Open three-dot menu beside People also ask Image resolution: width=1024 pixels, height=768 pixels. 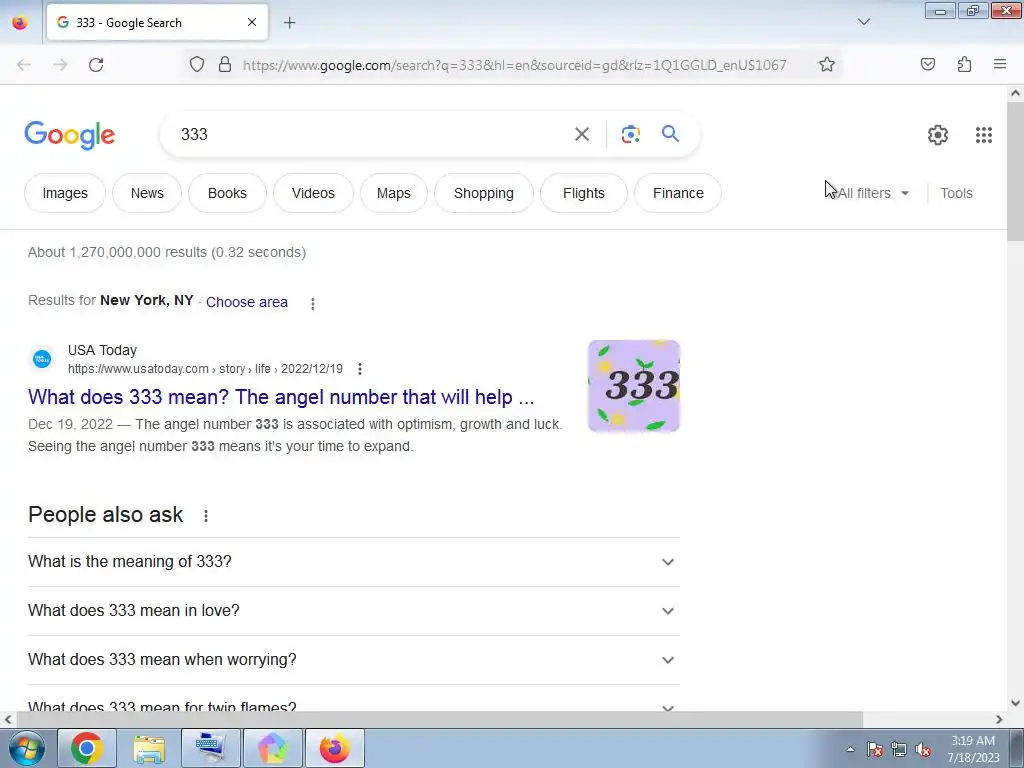(x=206, y=516)
